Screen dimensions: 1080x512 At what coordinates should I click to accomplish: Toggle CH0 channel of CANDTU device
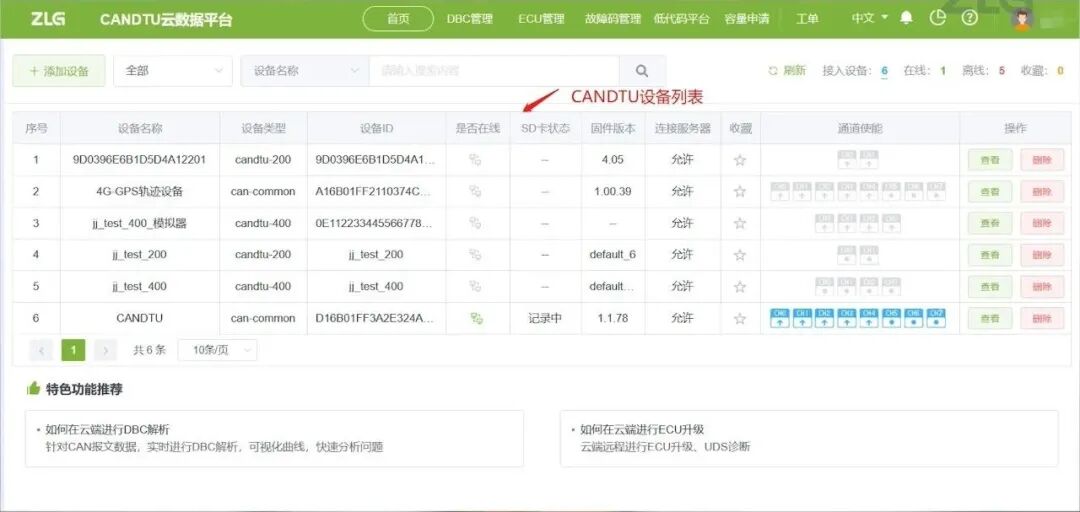[x=780, y=318]
